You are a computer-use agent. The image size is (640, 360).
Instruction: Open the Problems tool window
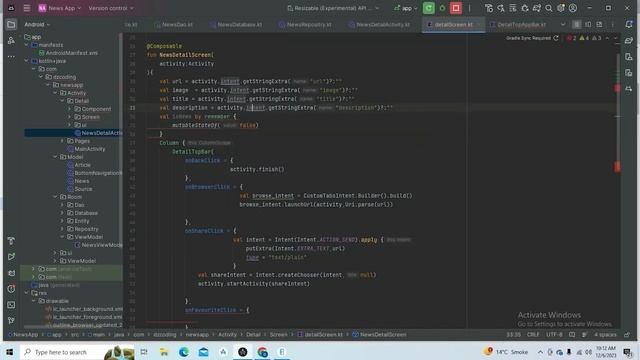pyautogui.click(x=11, y=289)
